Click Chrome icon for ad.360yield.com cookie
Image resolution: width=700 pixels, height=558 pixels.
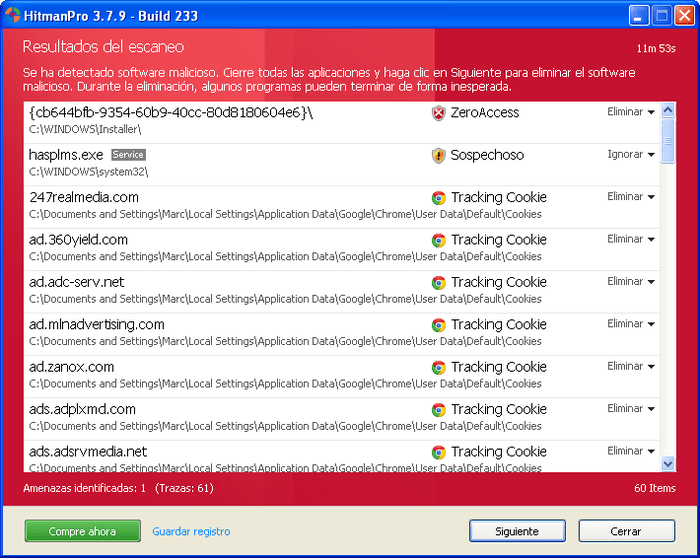[x=438, y=240]
